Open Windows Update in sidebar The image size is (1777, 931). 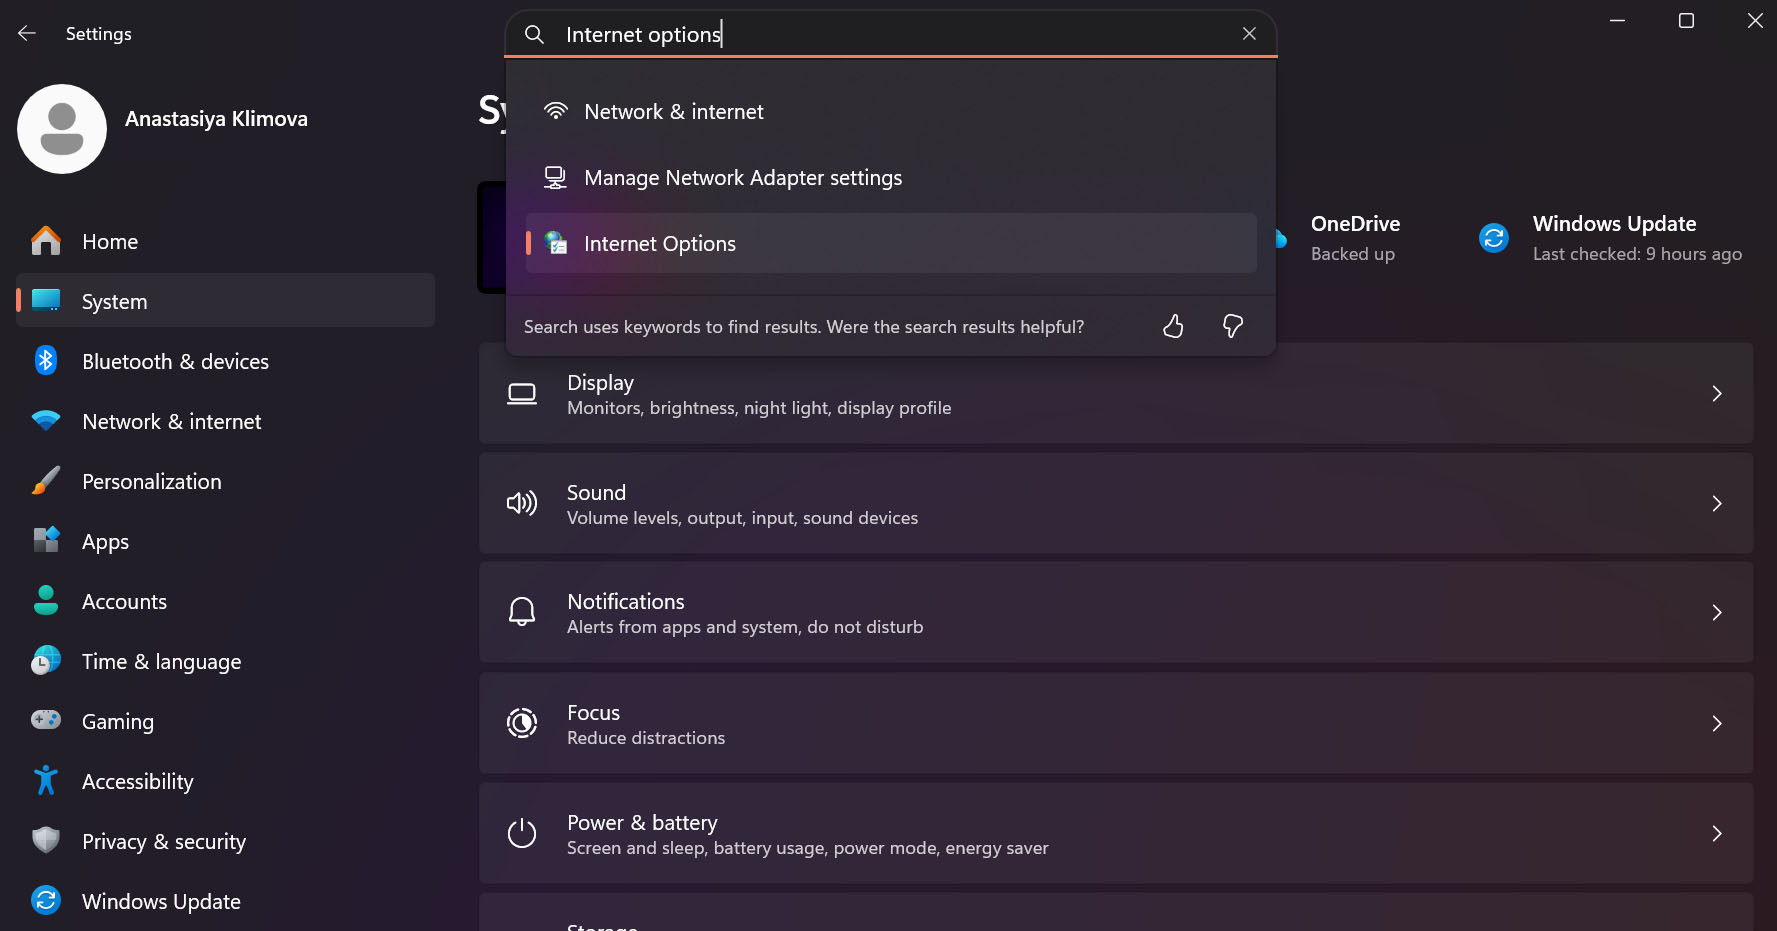tap(226, 901)
